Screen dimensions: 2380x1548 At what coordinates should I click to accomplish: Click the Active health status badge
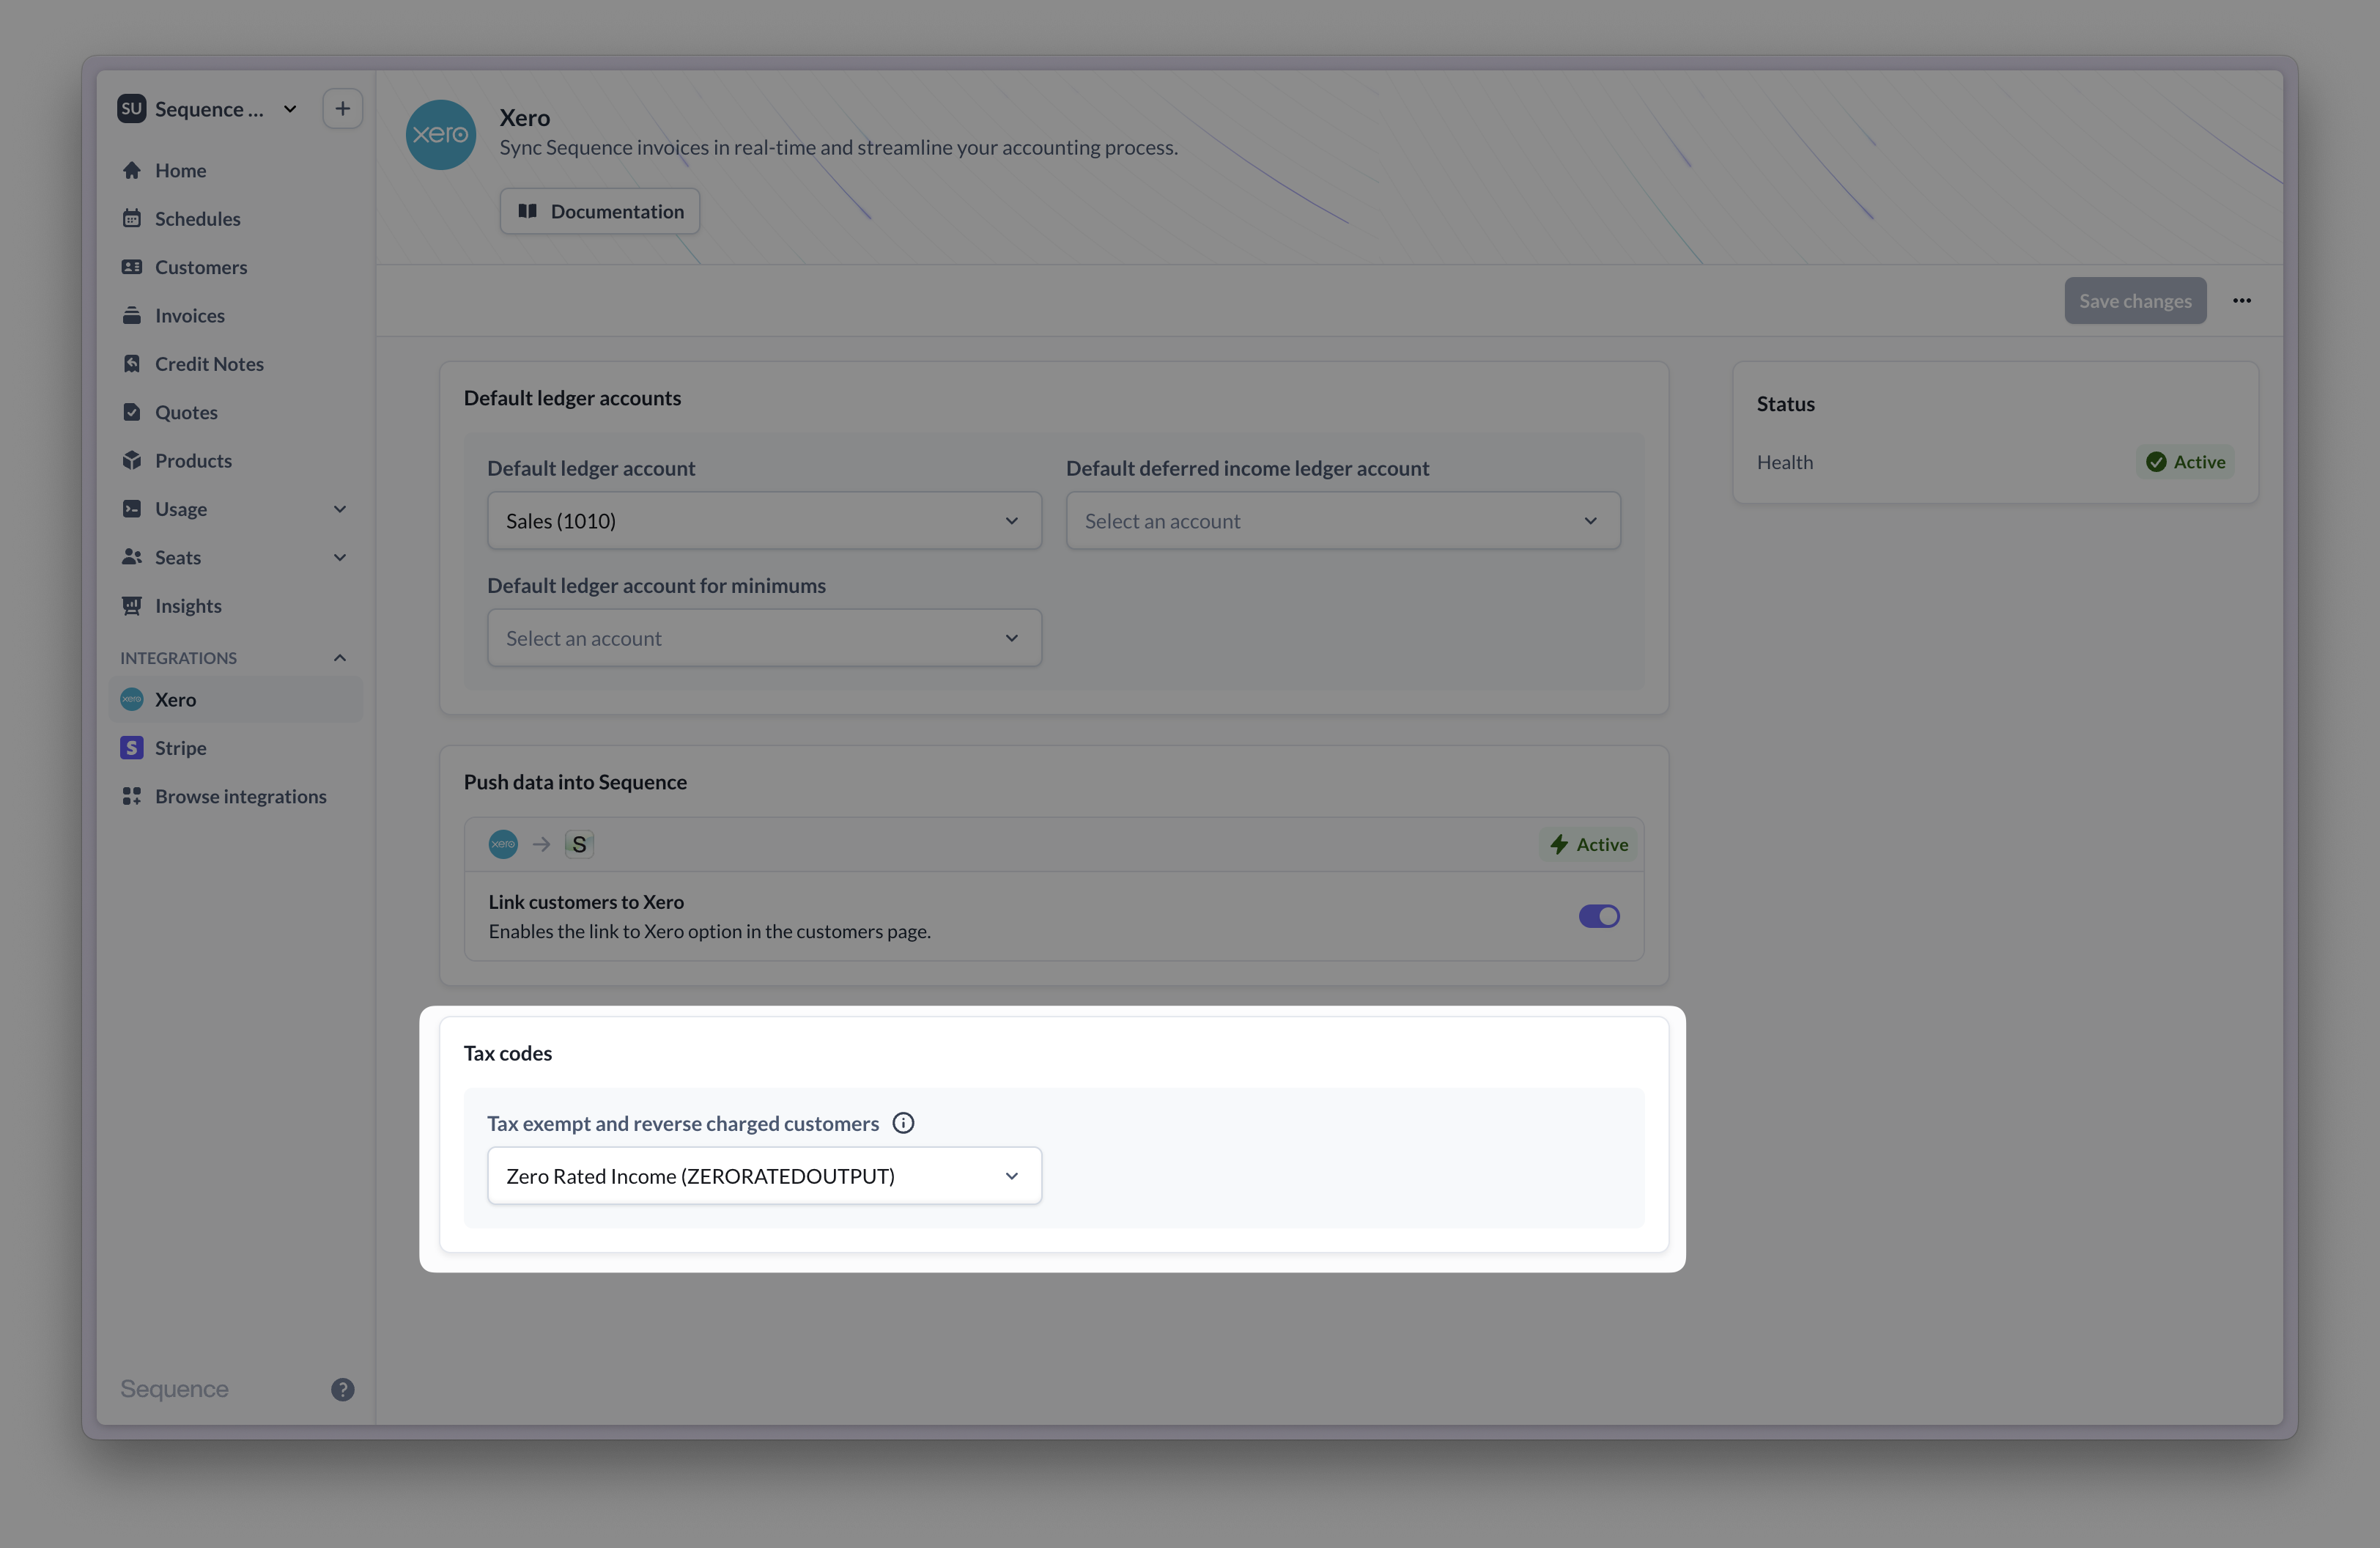tap(2185, 462)
